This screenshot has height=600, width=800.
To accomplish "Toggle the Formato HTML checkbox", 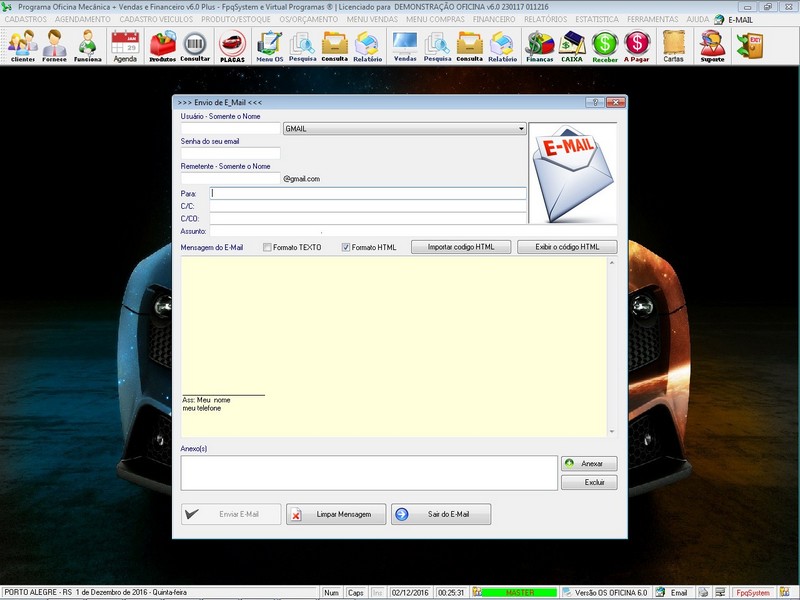I will (345, 247).
